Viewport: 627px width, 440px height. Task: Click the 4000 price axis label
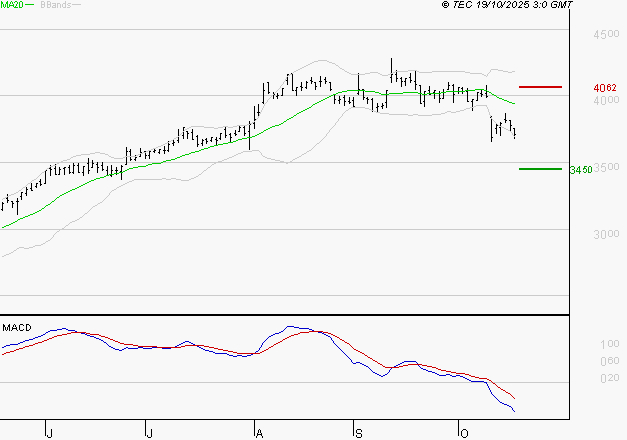[606, 100]
